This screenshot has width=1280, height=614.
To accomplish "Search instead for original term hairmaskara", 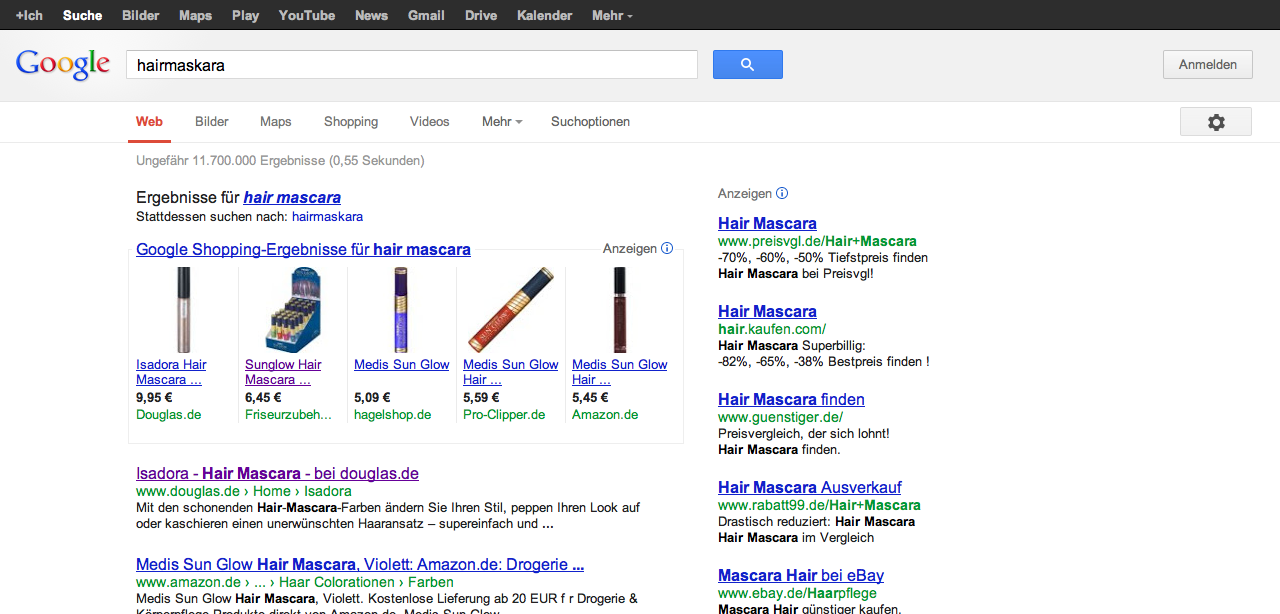I will click(x=327, y=217).
